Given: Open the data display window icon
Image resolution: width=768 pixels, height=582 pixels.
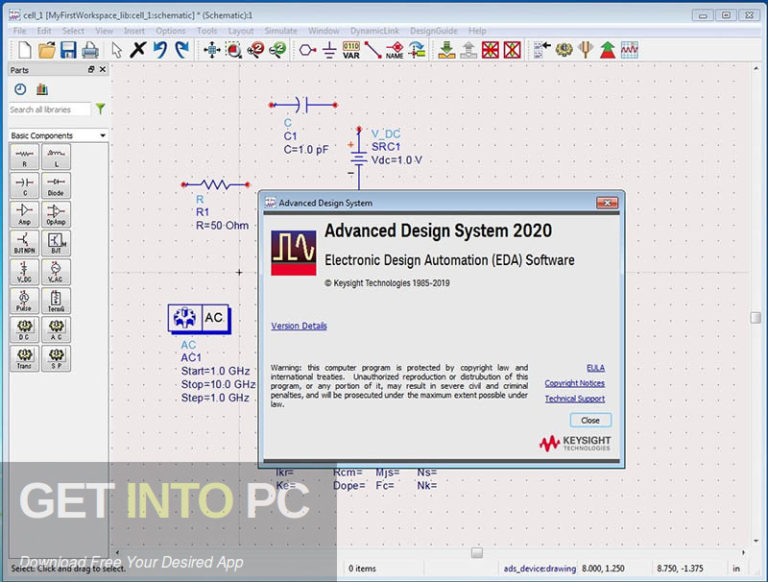Looking at the screenshot, I should click(629, 50).
